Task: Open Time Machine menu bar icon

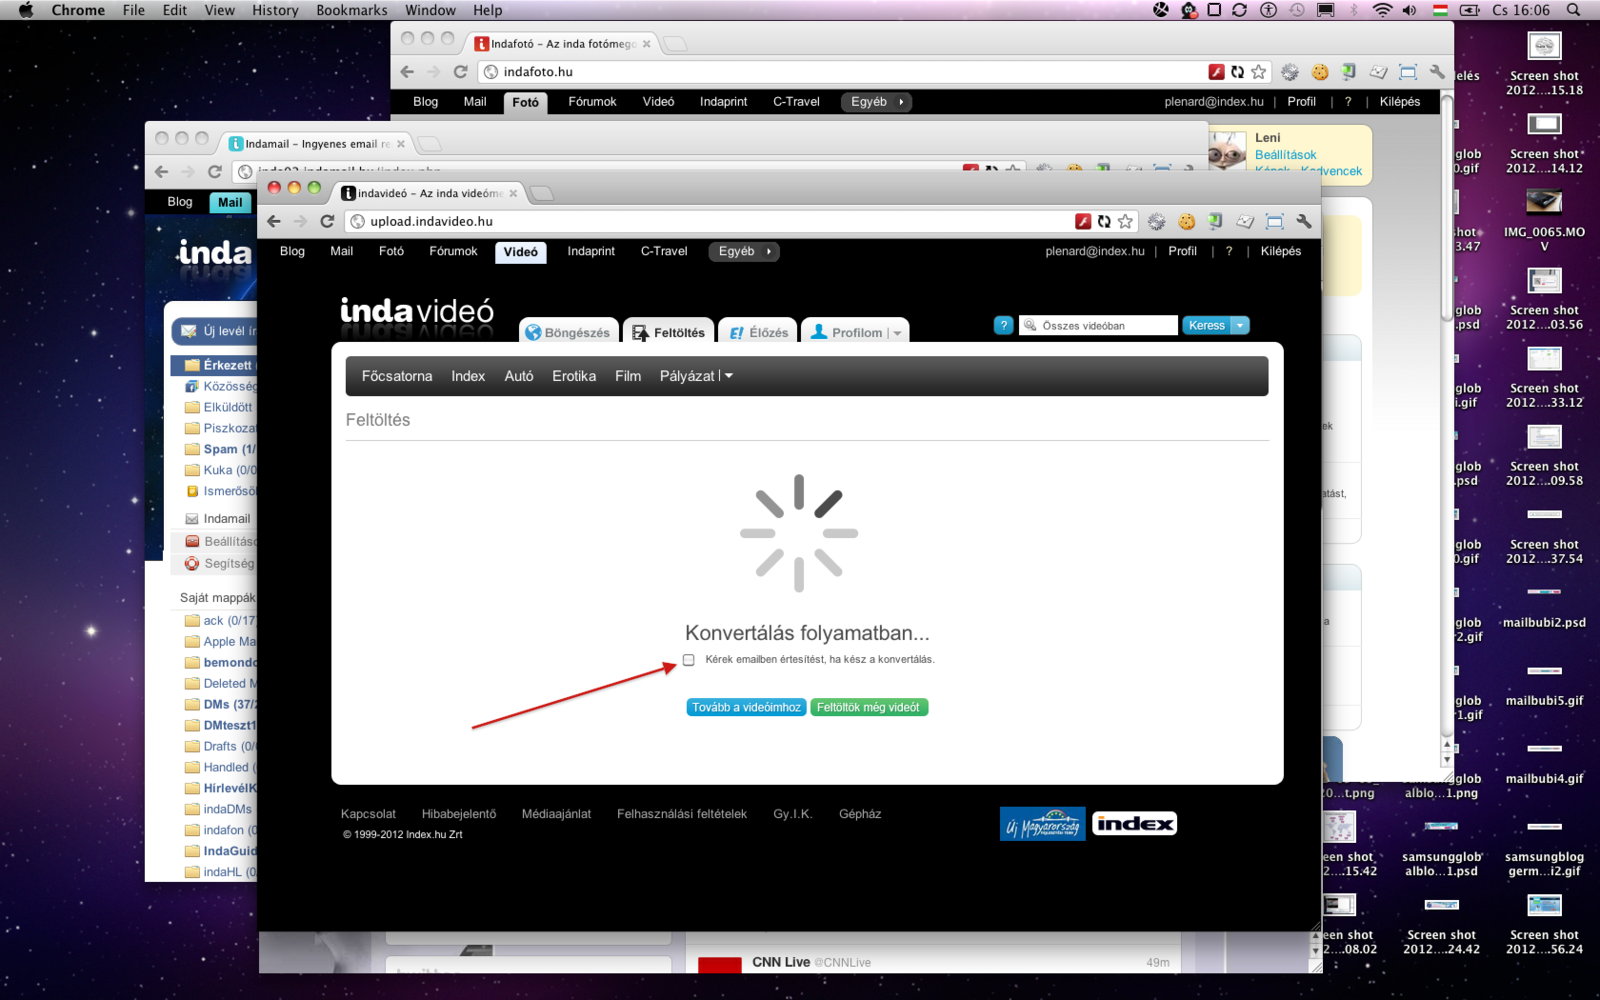Action: pyautogui.click(x=1297, y=10)
